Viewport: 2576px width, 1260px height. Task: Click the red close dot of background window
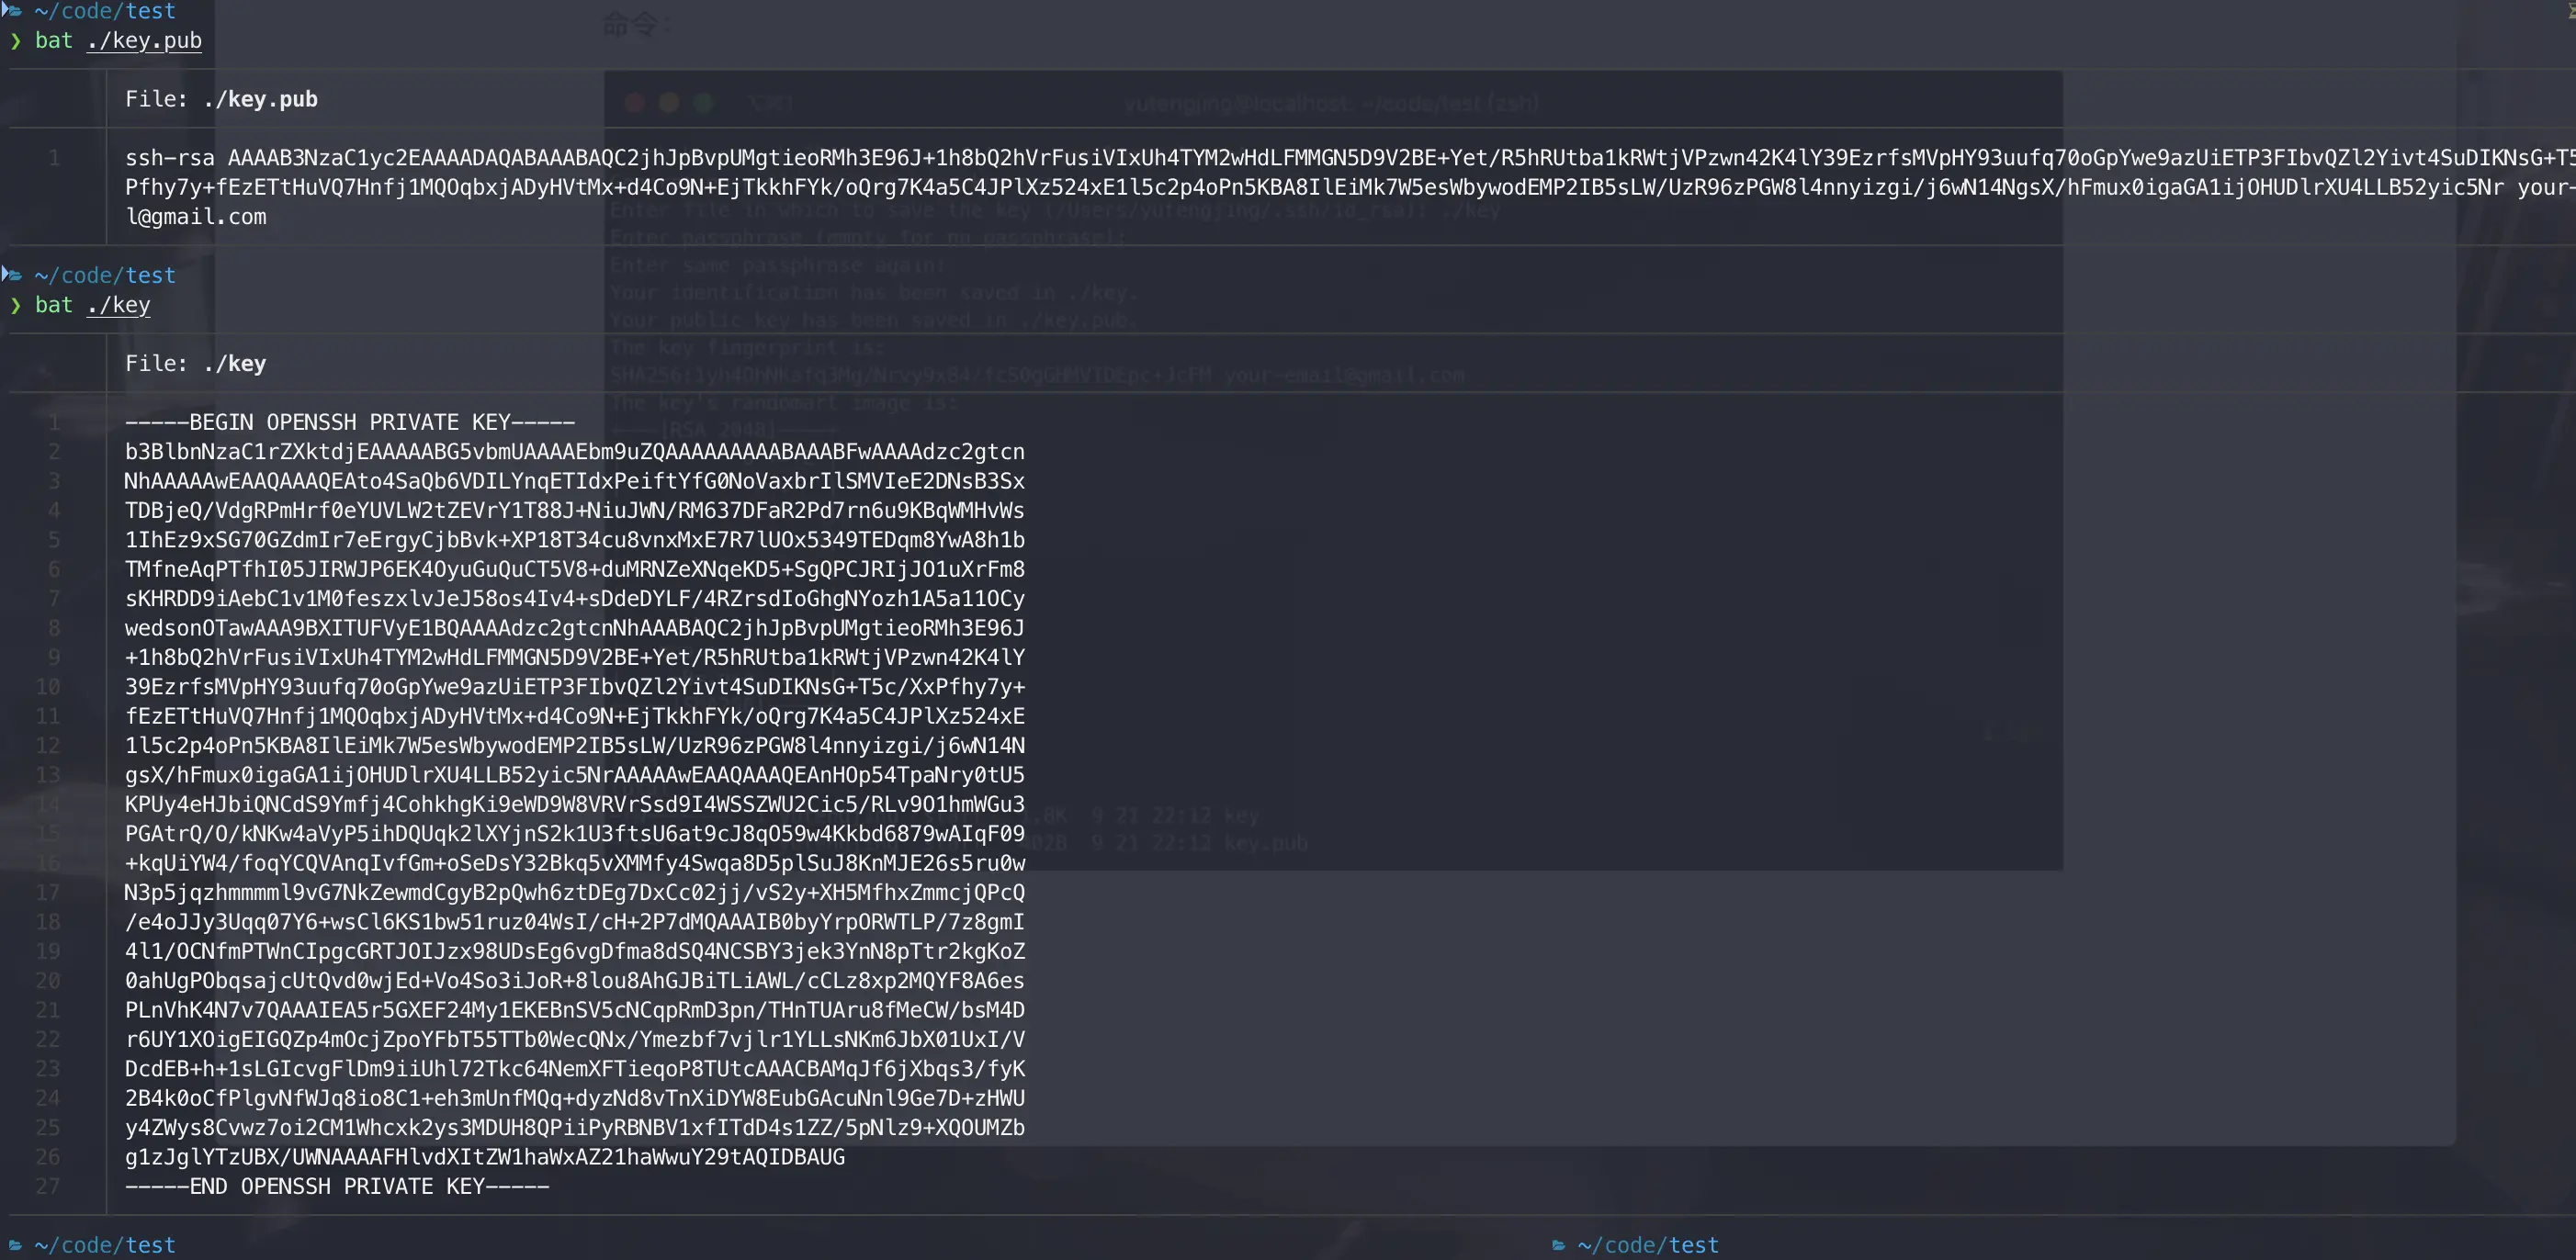point(634,102)
